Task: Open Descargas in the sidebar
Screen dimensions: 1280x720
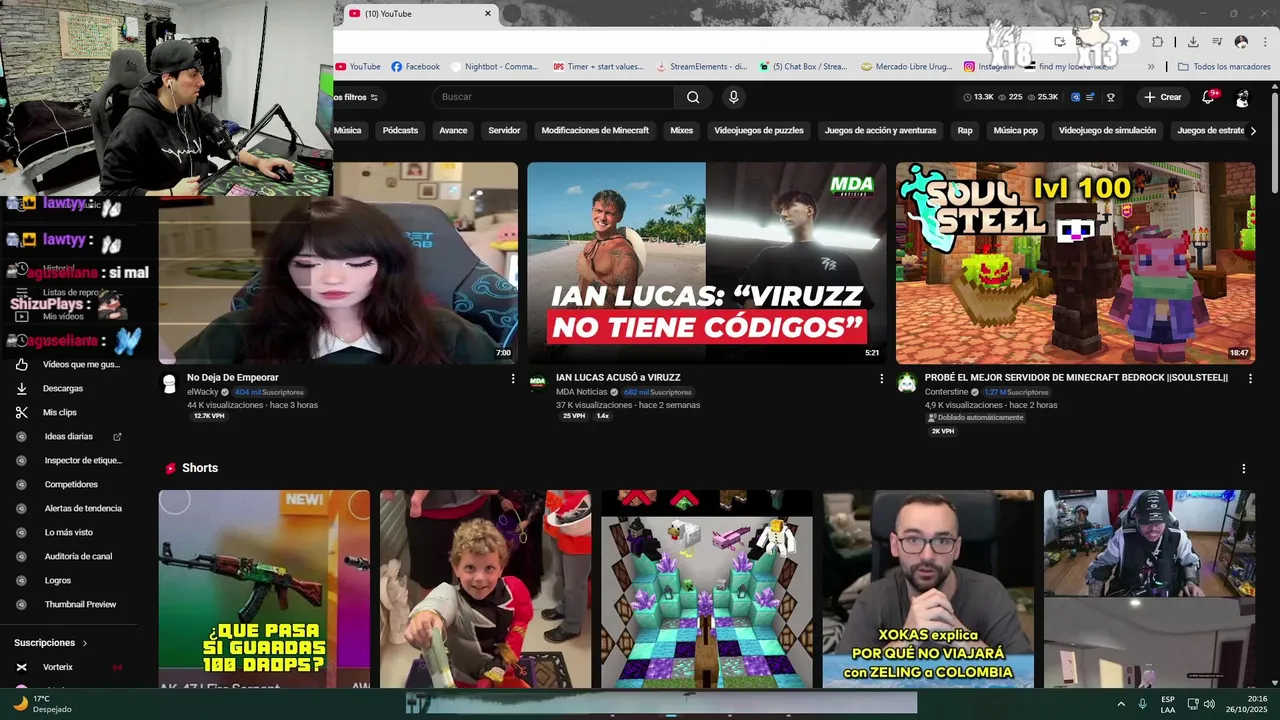Action: pos(63,388)
